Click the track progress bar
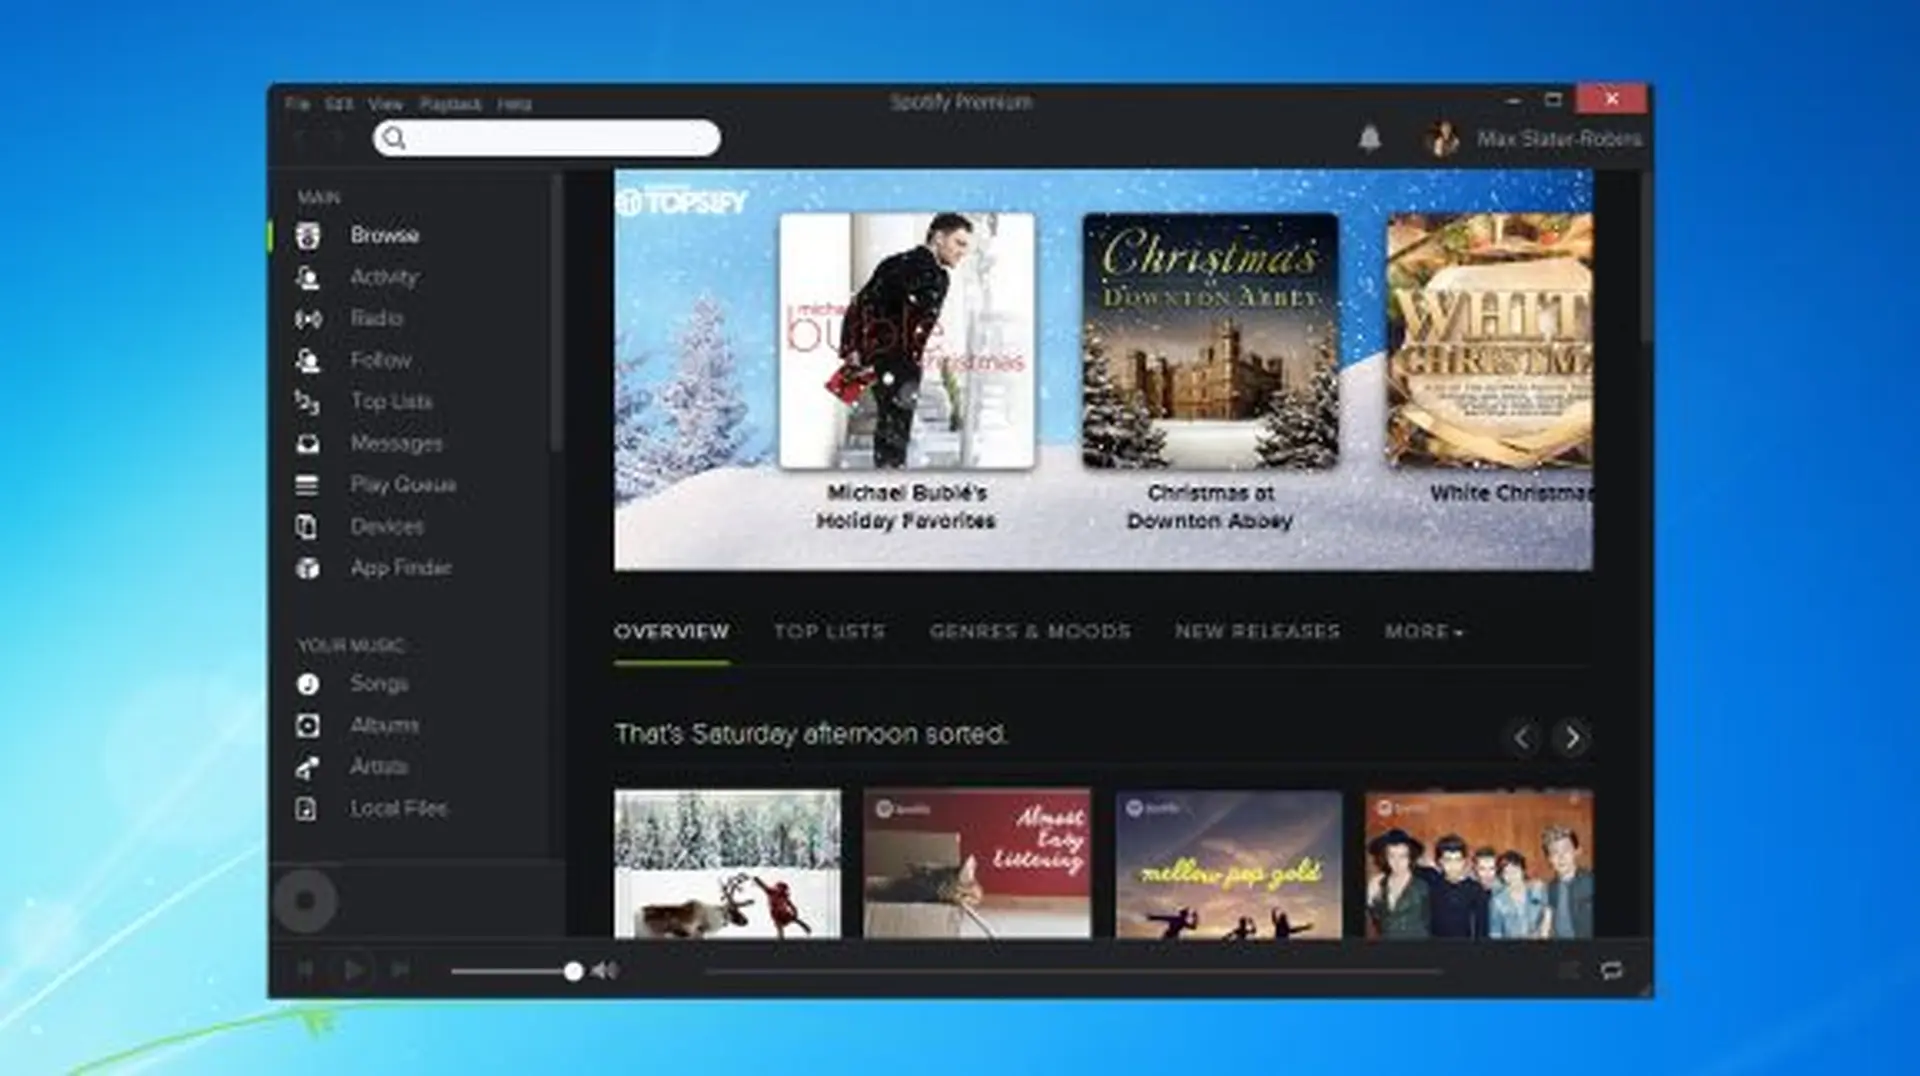This screenshot has width=1920, height=1076. [1074, 971]
